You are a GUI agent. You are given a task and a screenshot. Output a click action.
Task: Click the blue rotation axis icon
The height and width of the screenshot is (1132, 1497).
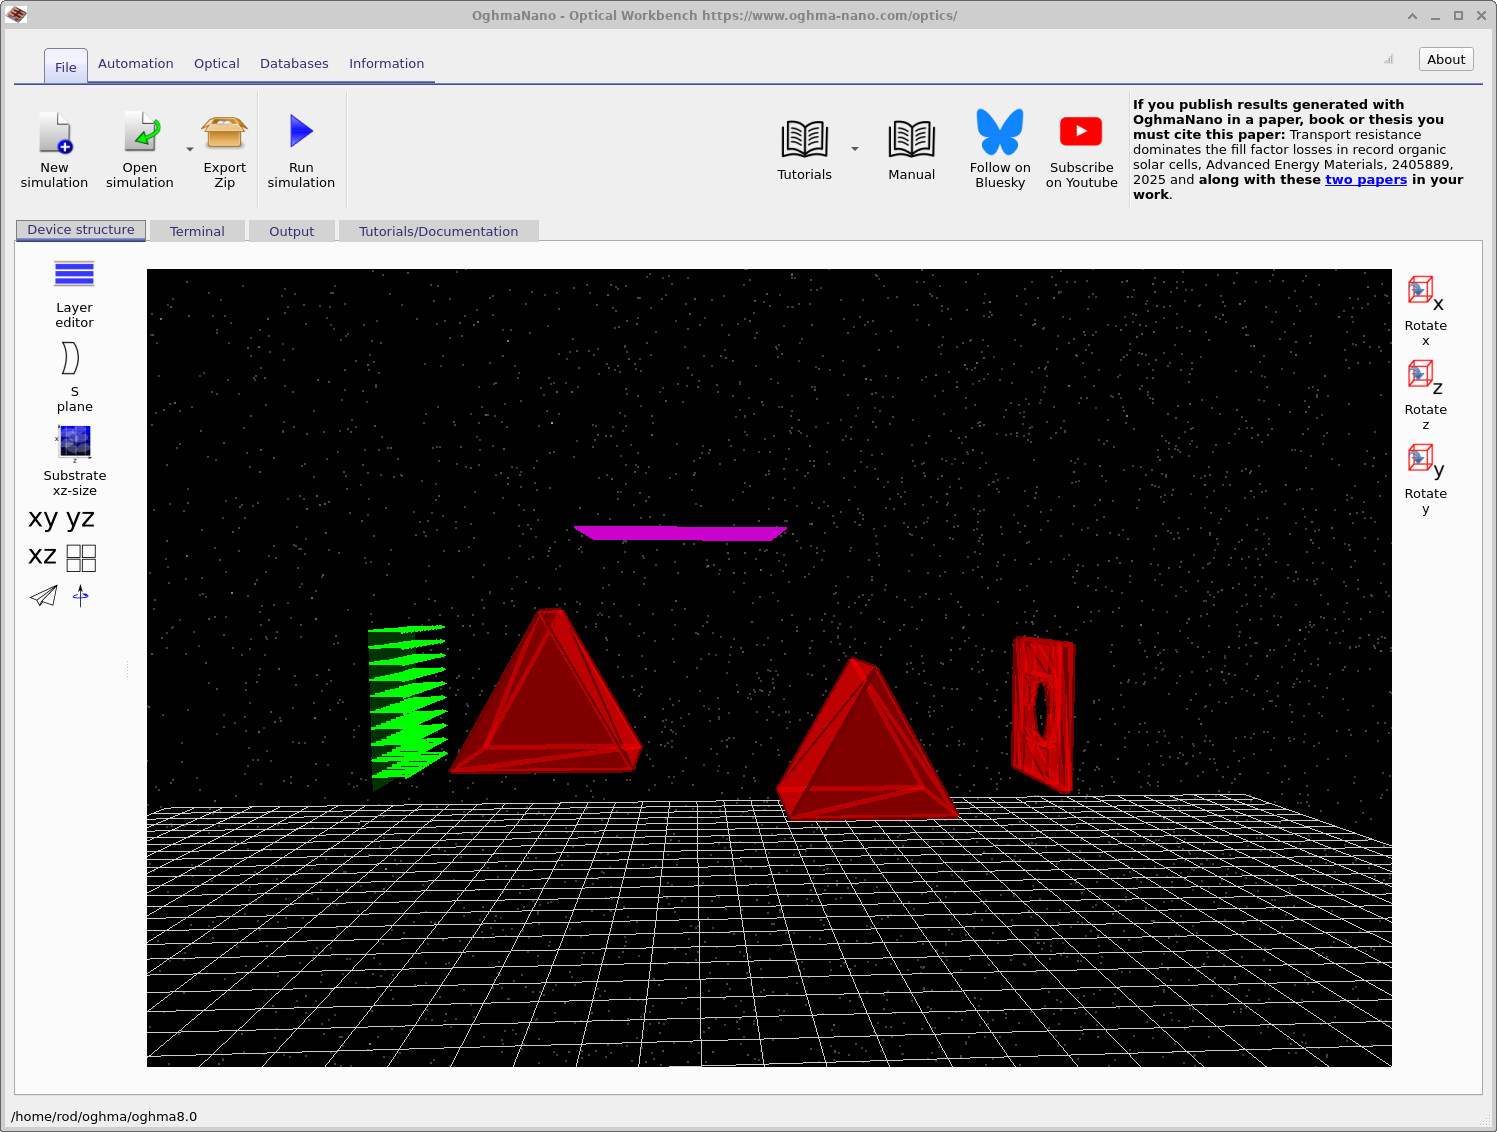(x=80, y=596)
